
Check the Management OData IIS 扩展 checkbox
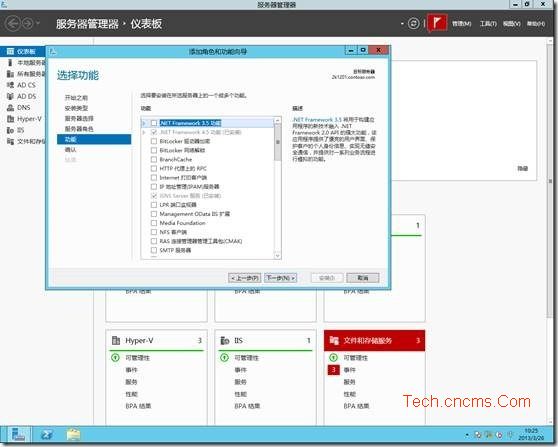click(x=154, y=214)
